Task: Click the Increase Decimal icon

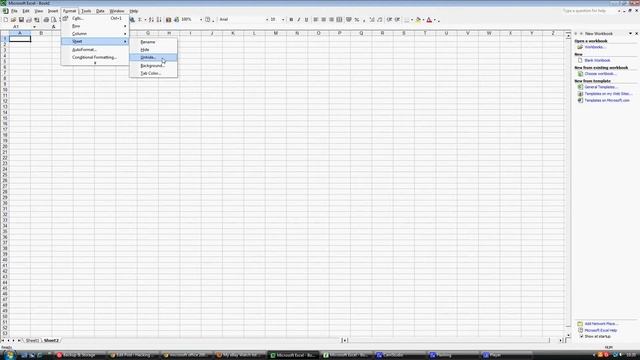Action: (372, 20)
